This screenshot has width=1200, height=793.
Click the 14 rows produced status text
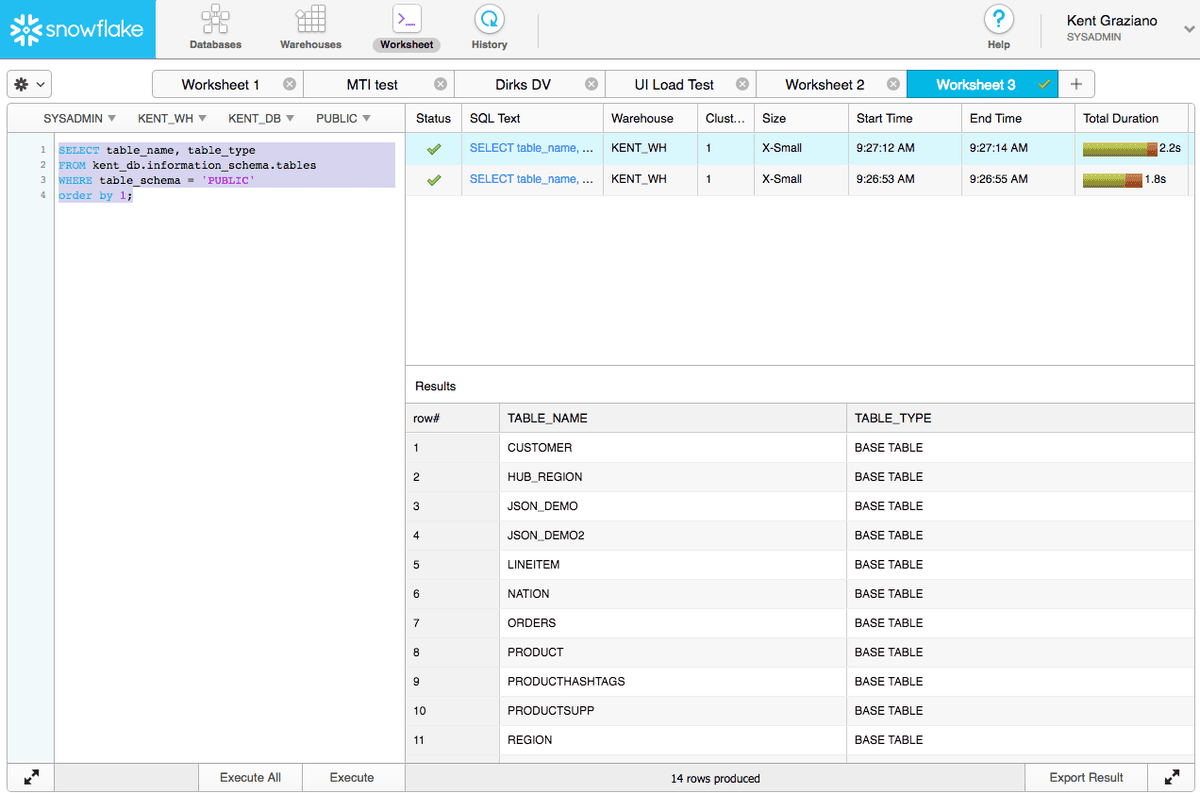click(715, 778)
